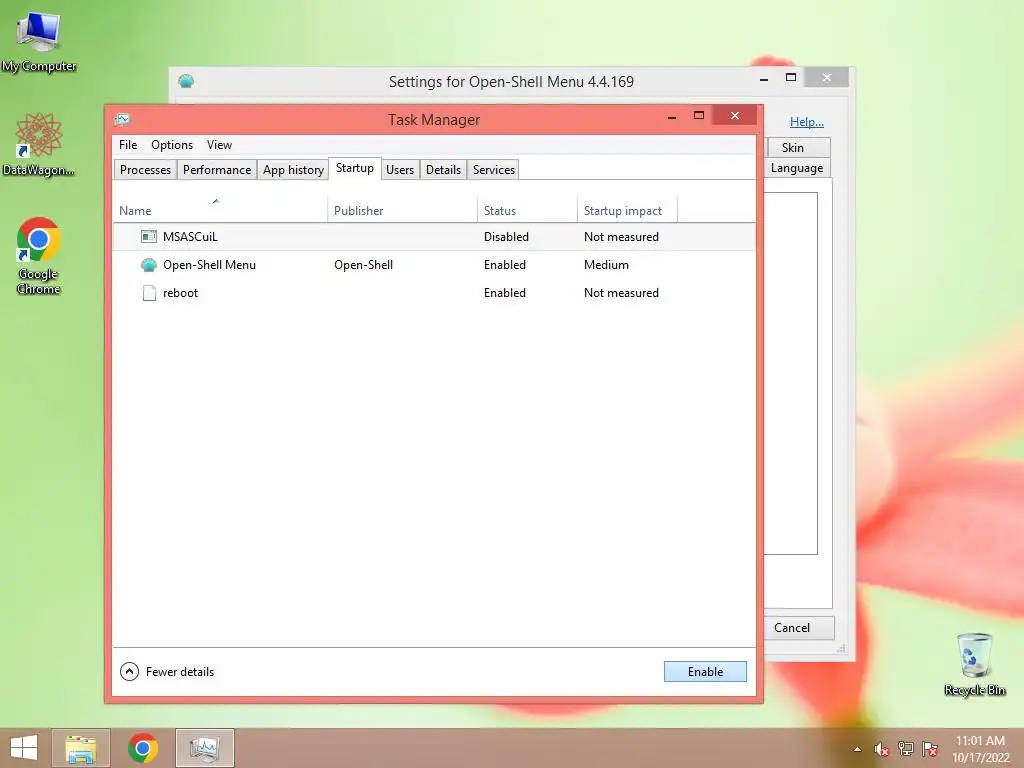The height and width of the screenshot is (768, 1024).
Task: Switch to the App history tab
Action: click(x=293, y=170)
